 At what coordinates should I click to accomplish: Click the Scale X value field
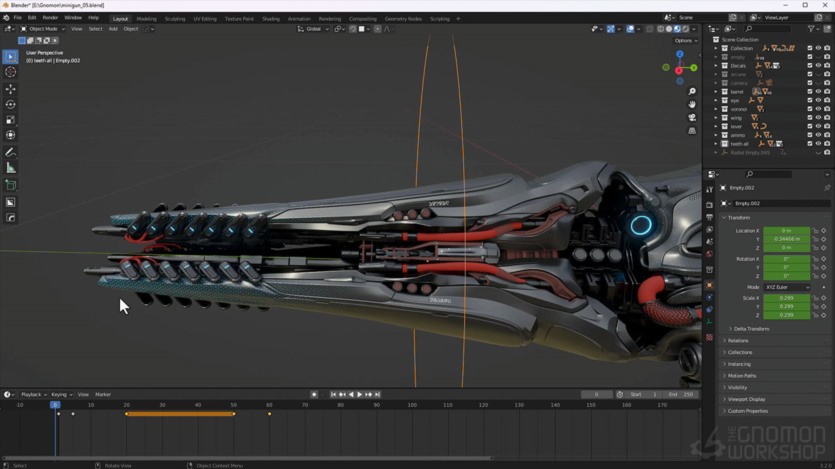787,298
